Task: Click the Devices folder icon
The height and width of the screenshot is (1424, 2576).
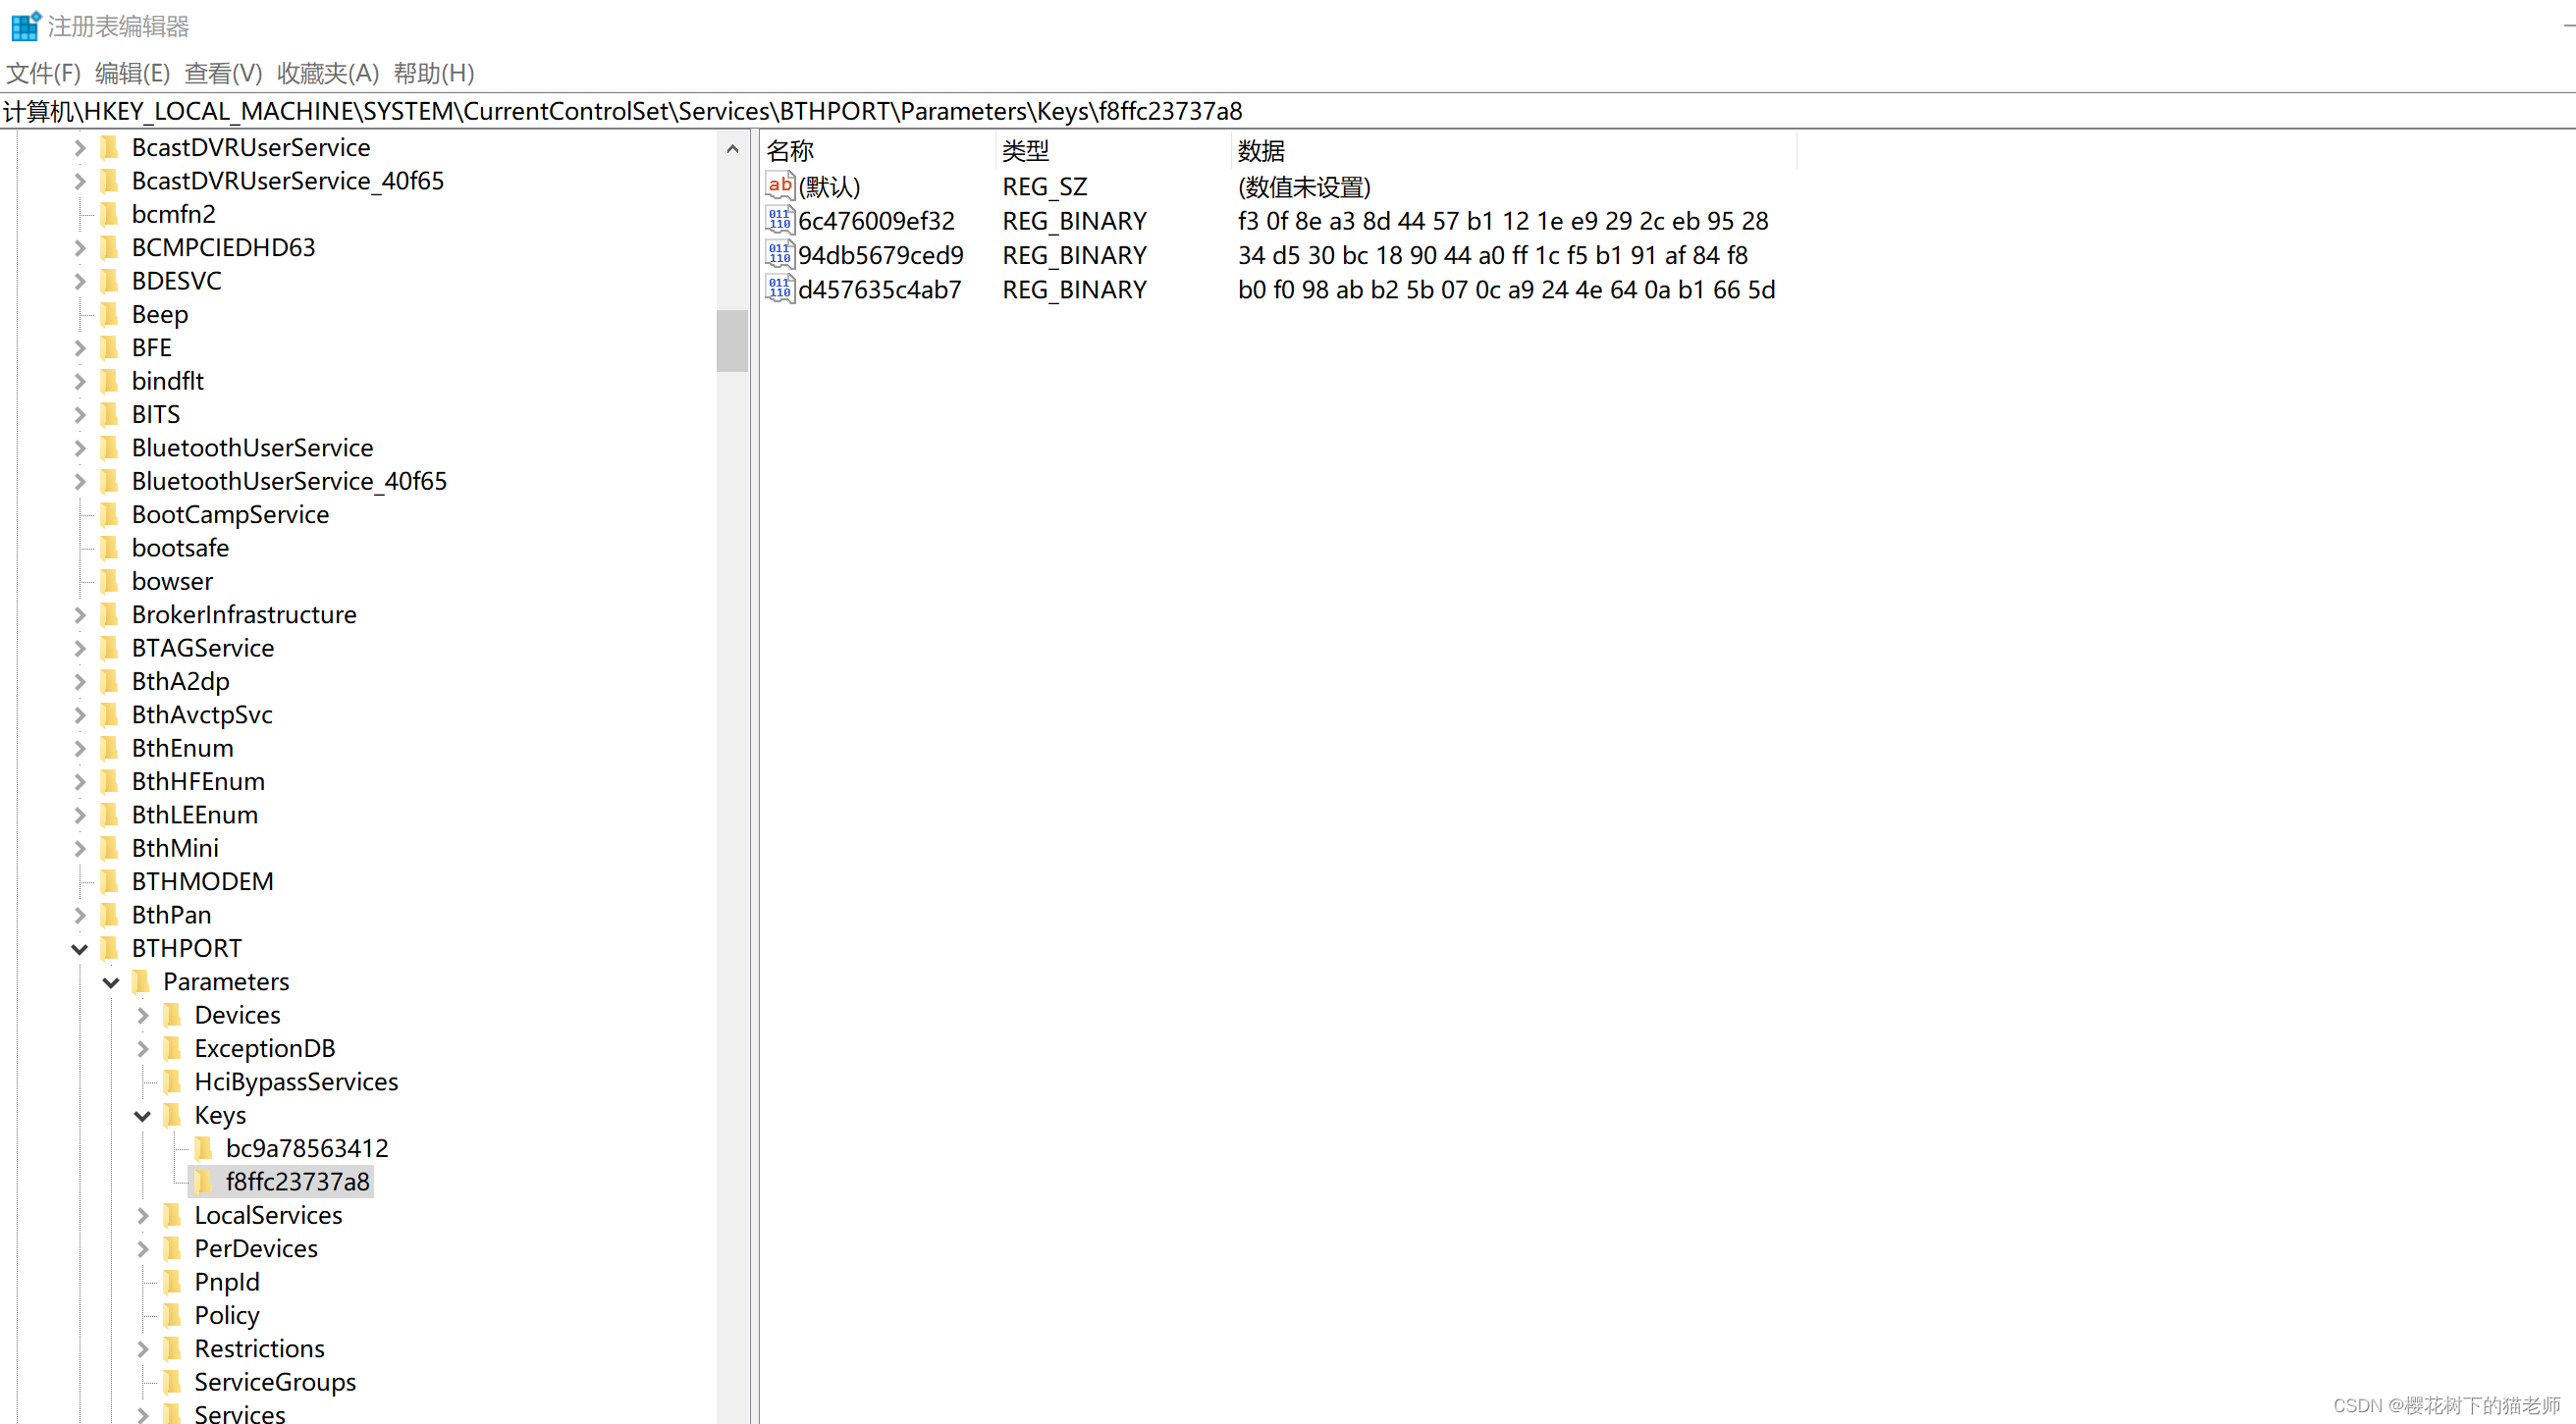Action: 173,1015
